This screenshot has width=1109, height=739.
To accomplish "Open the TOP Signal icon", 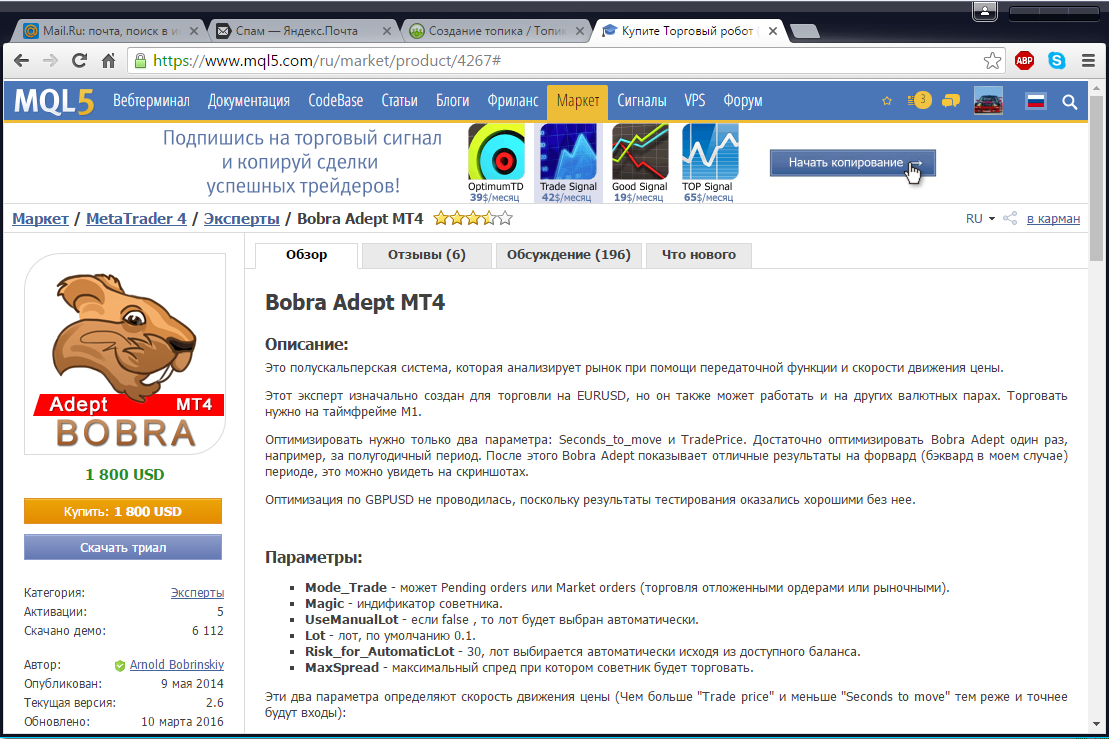I will (710, 152).
